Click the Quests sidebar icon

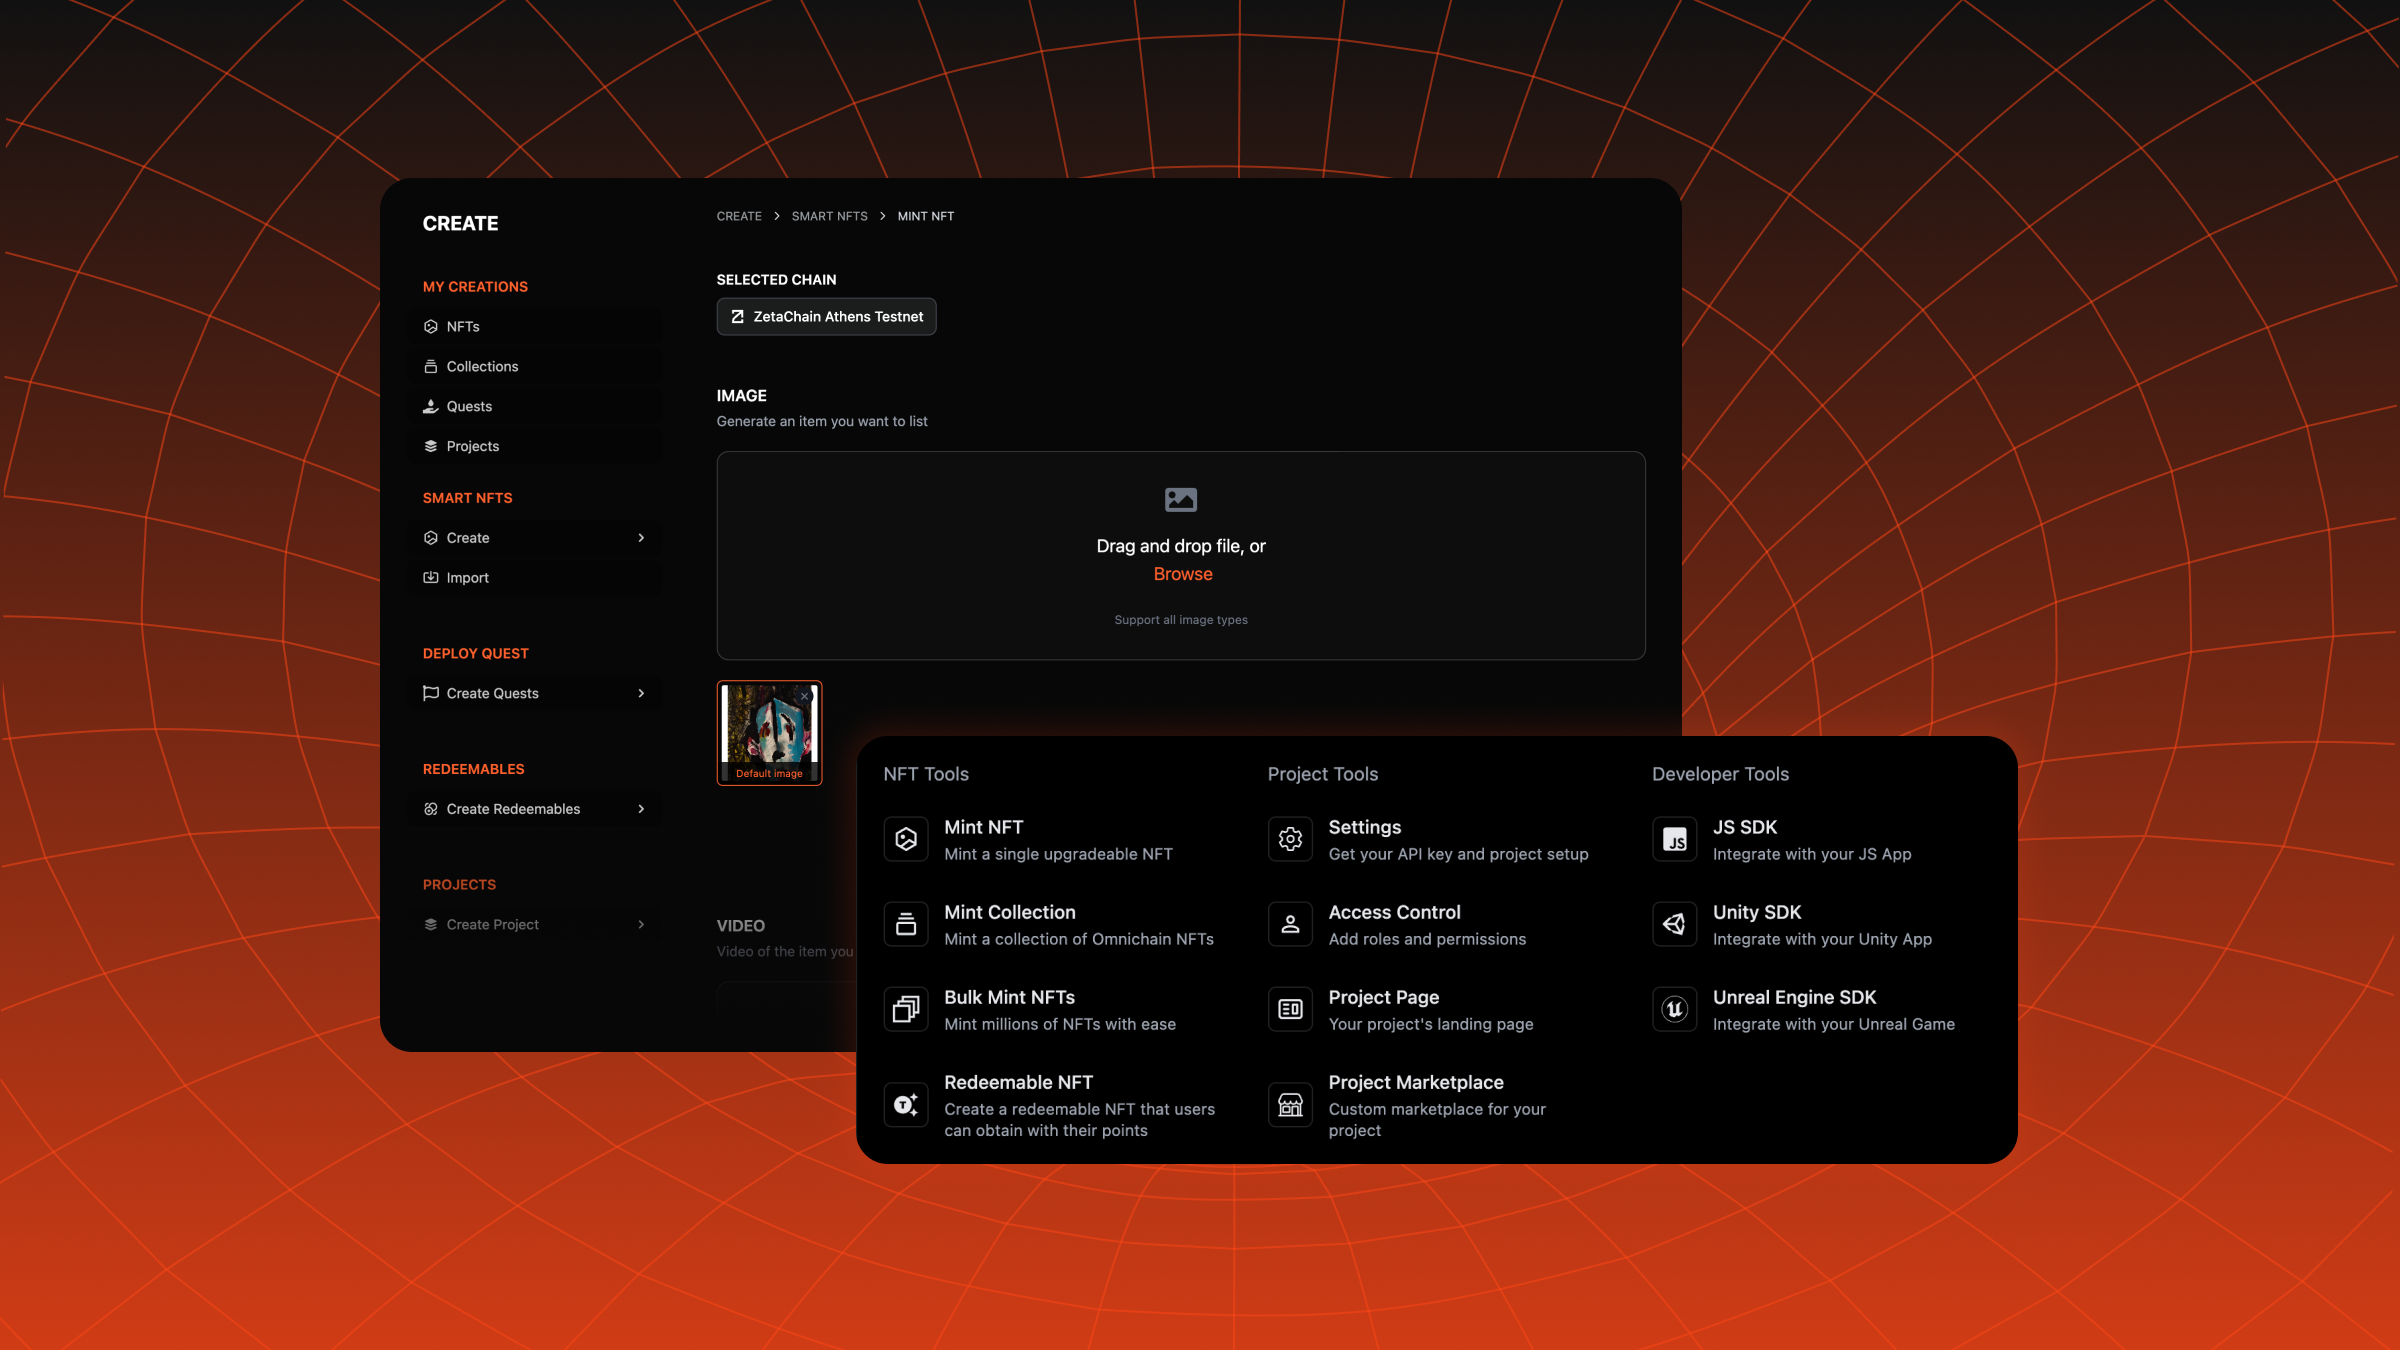click(431, 407)
